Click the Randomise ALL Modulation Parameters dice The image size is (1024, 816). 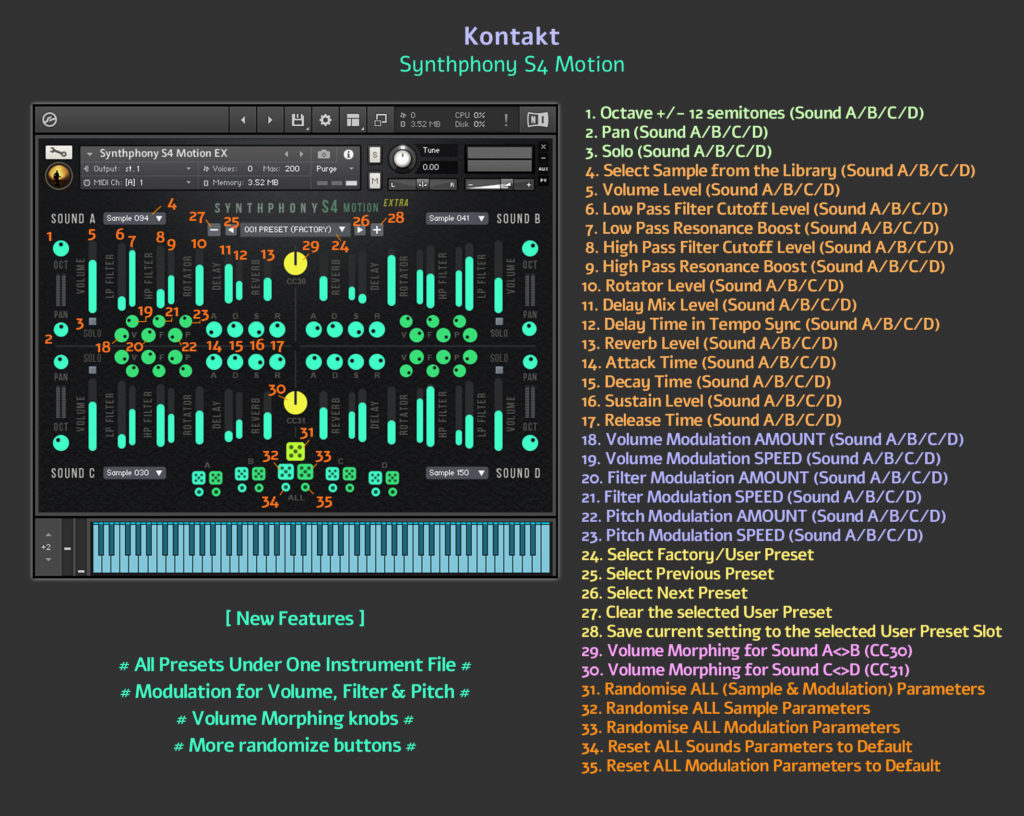pyautogui.click(x=305, y=471)
